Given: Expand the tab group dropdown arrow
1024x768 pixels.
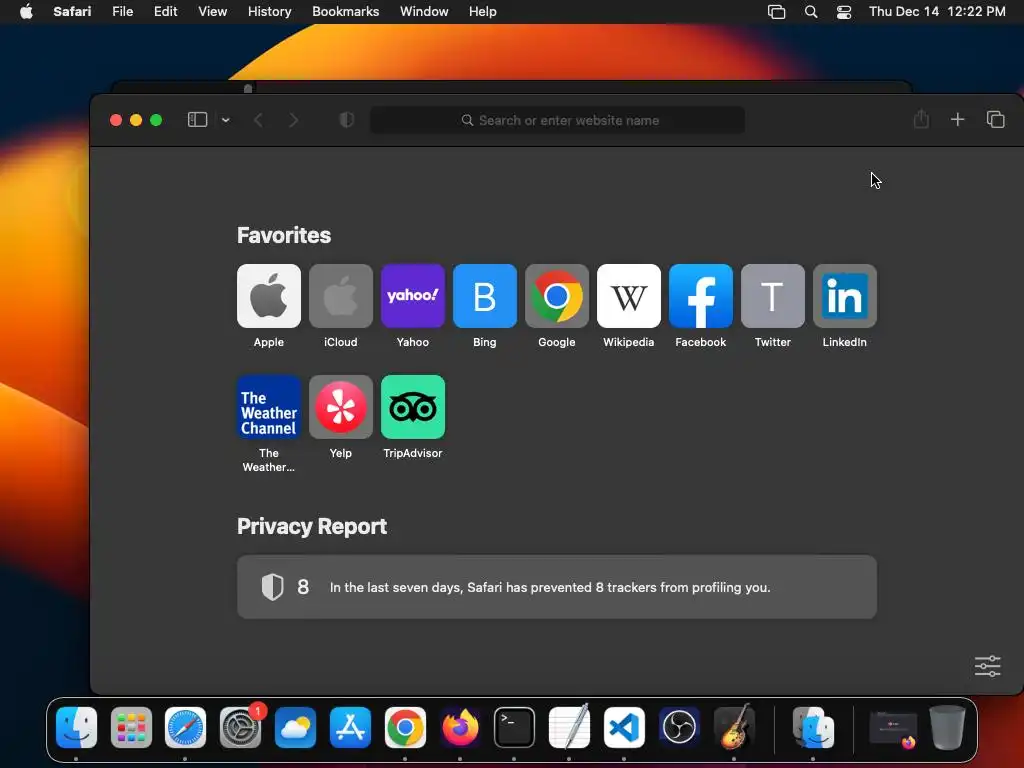Looking at the screenshot, I should [225, 120].
